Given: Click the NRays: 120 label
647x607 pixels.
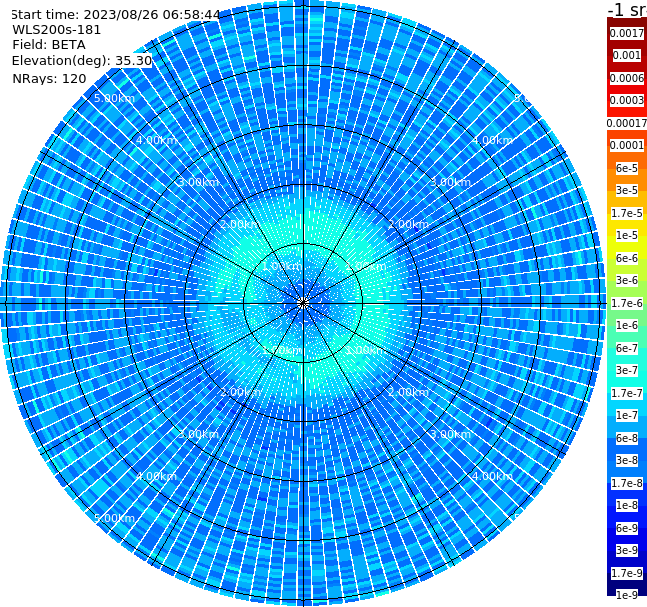Looking at the screenshot, I should point(49,78).
